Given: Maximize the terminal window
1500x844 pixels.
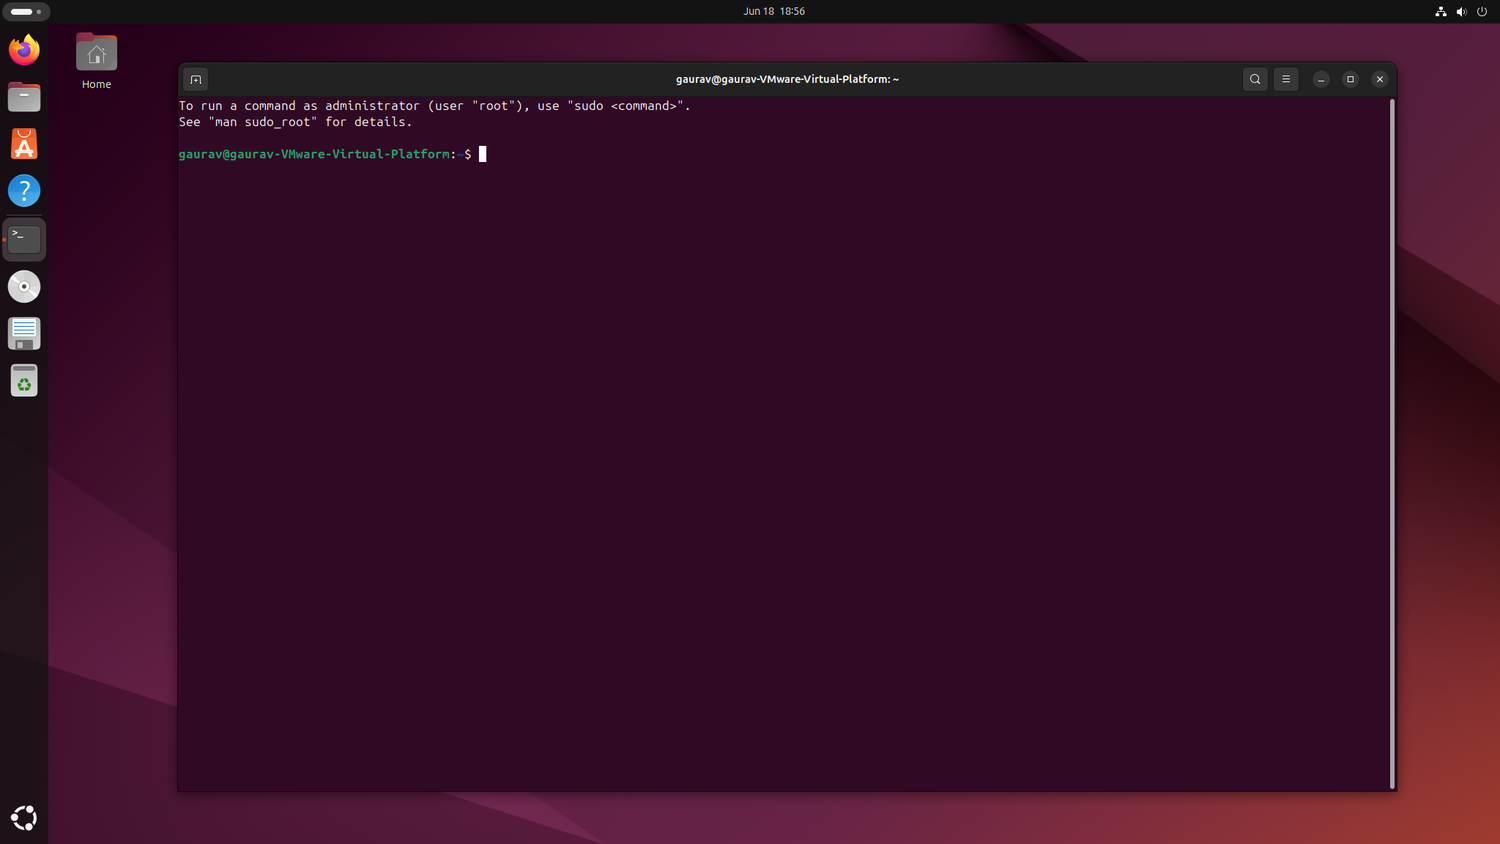Looking at the screenshot, I should (x=1350, y=79).
